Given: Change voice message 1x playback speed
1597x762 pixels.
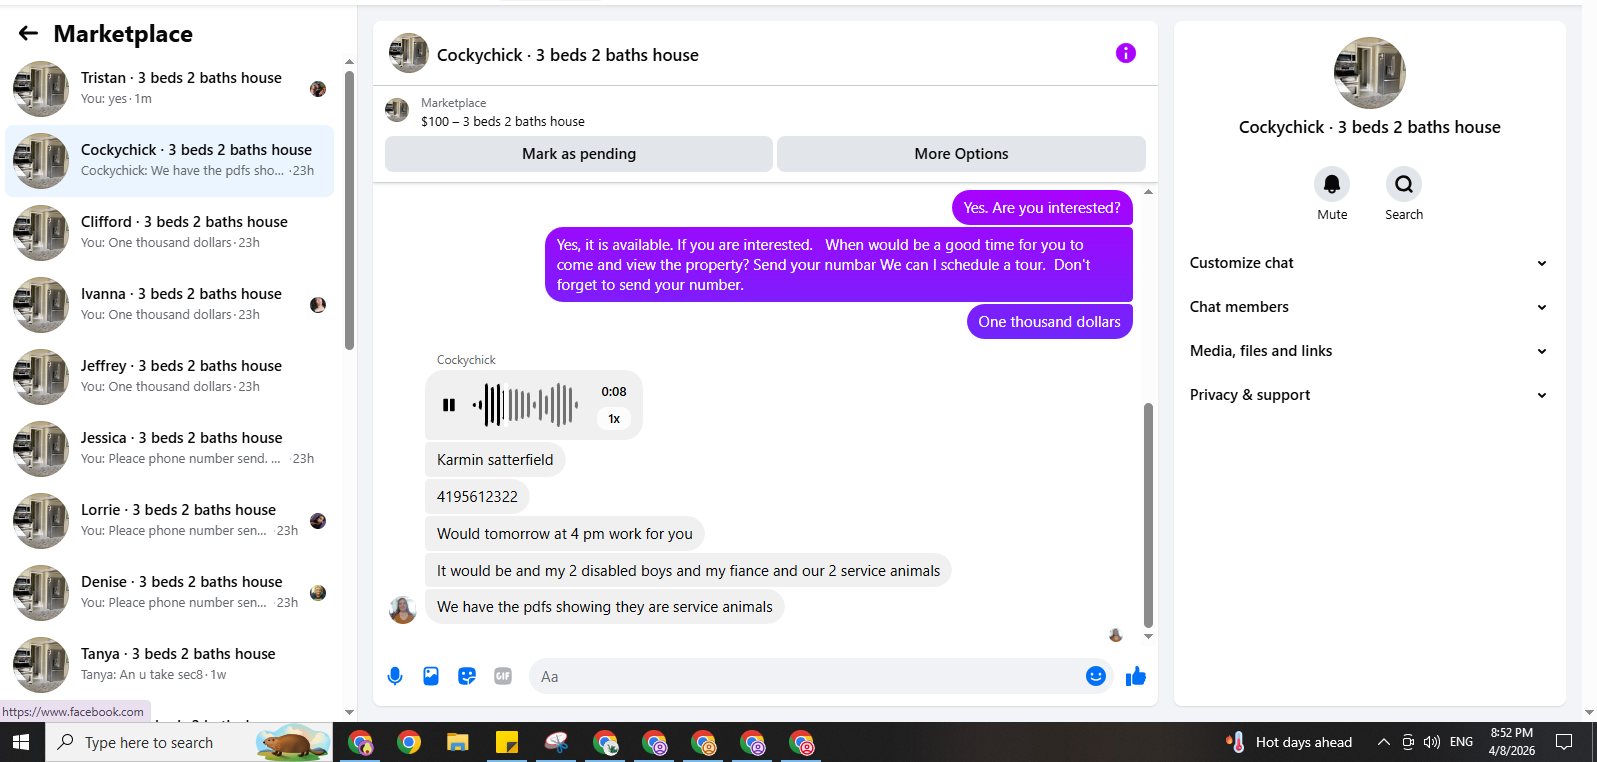Looking at the screenshot, I should pyautogui.click(x=614, y=419).
